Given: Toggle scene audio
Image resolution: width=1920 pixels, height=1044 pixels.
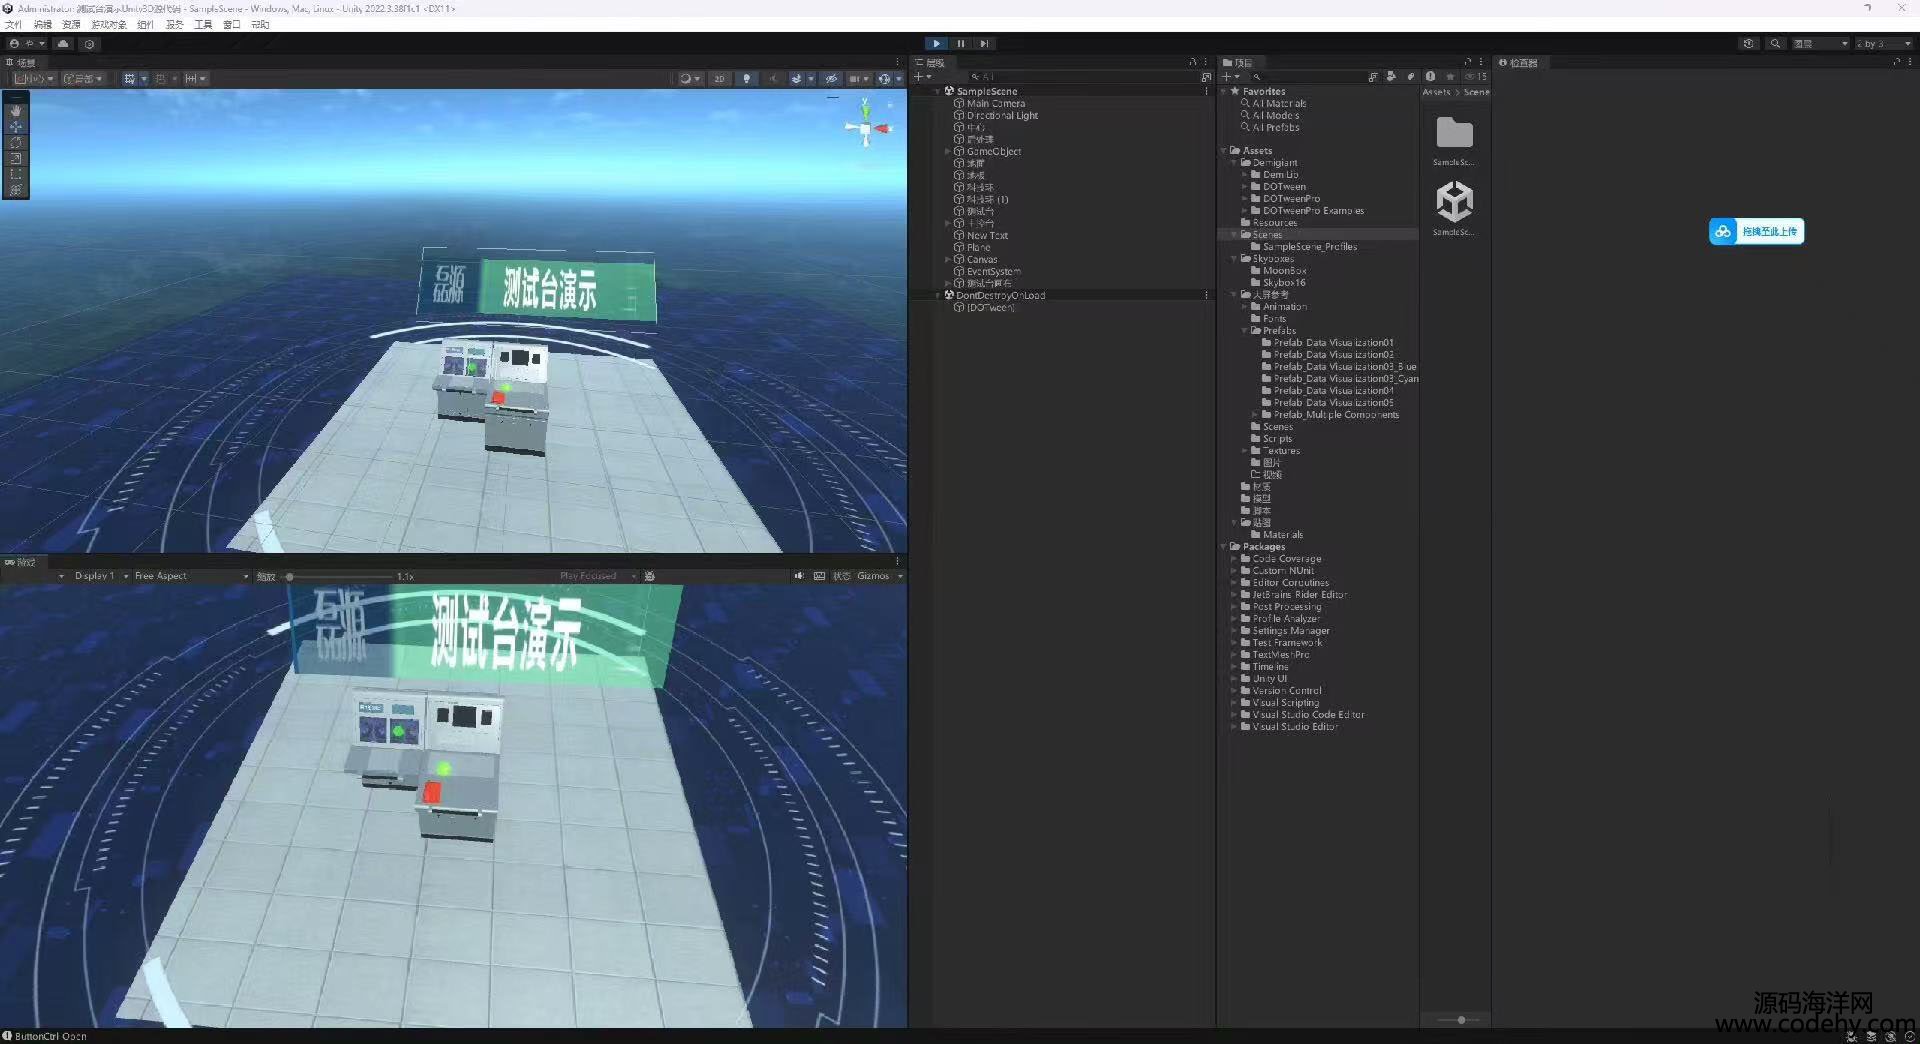Looking at the screenshot, I should tap(772, 78).
